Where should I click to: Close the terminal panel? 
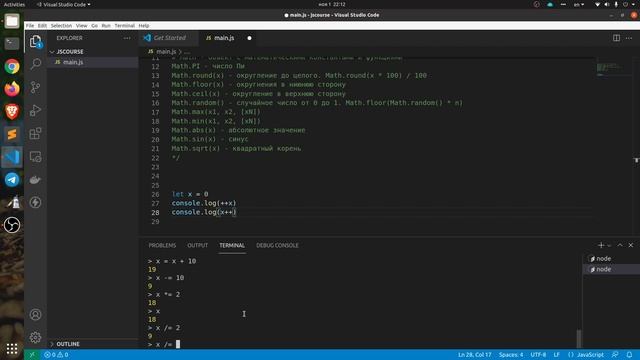click(631, 245)
